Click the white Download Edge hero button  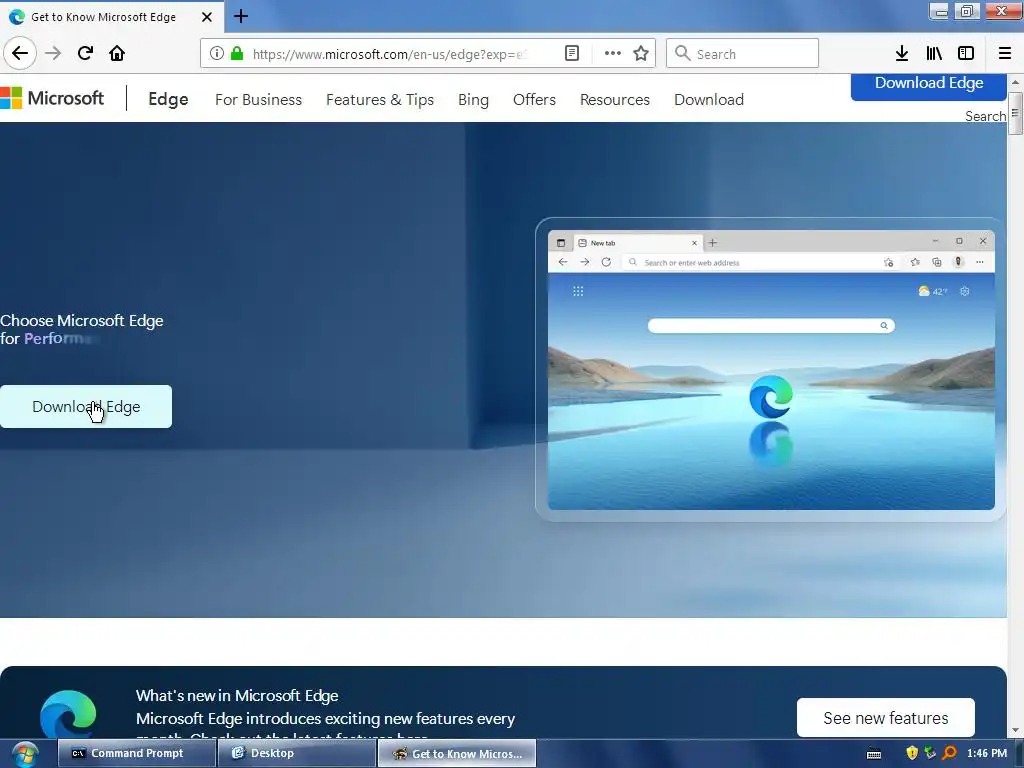tap(86, 407)
